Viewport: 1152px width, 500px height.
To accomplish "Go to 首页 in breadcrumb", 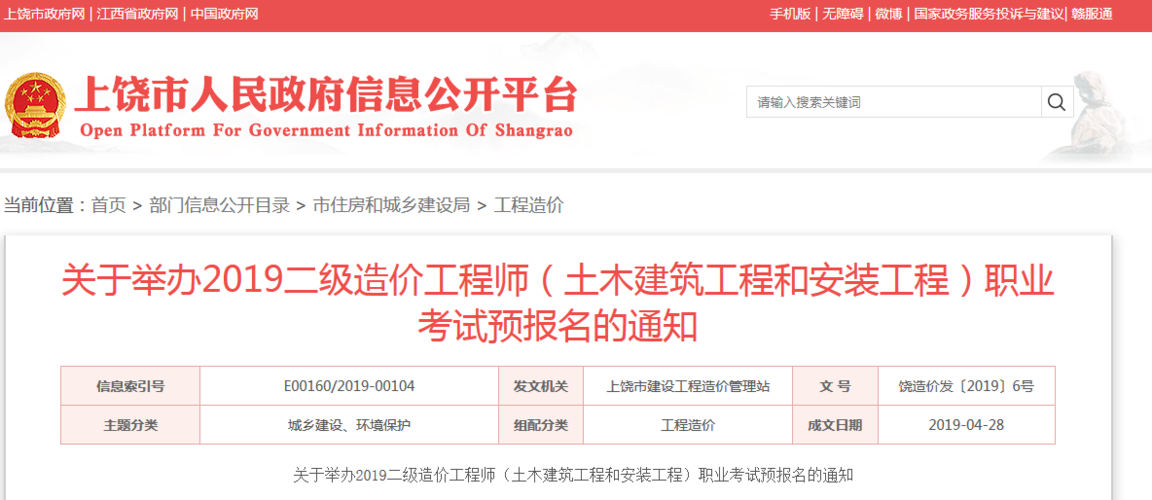I will (109, 206).
